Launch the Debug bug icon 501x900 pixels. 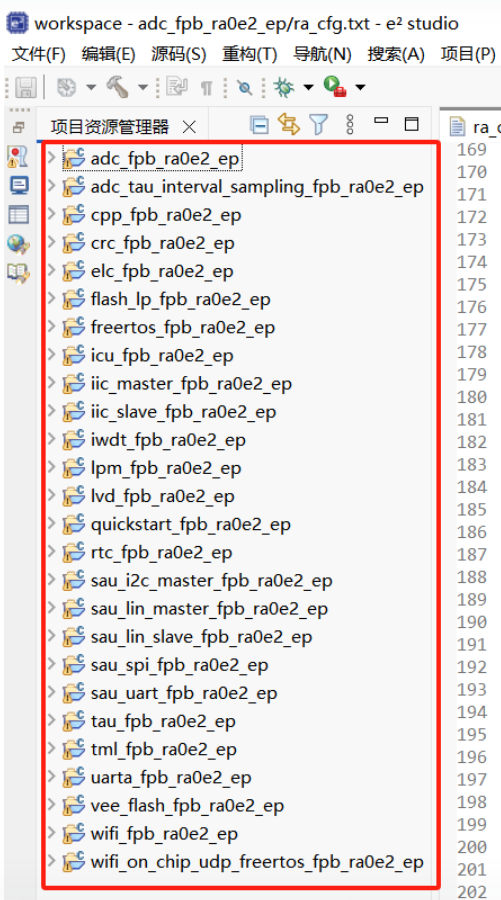(283, 87)
